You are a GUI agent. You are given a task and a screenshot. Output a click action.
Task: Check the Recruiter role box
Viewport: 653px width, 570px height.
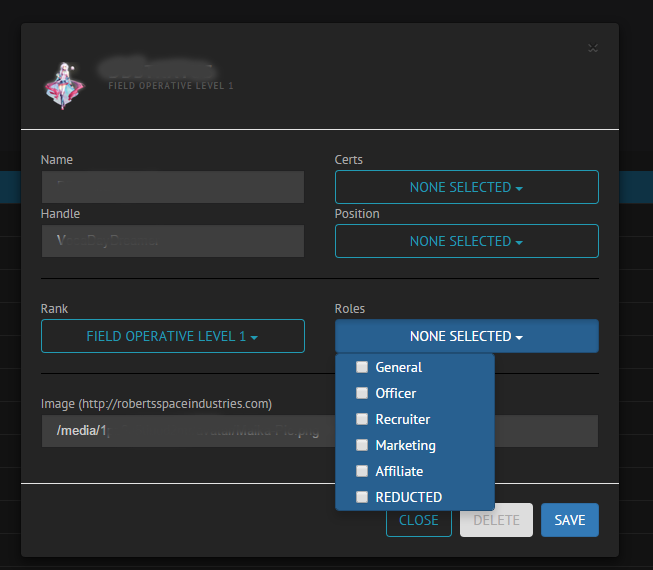tap(362, 419)
